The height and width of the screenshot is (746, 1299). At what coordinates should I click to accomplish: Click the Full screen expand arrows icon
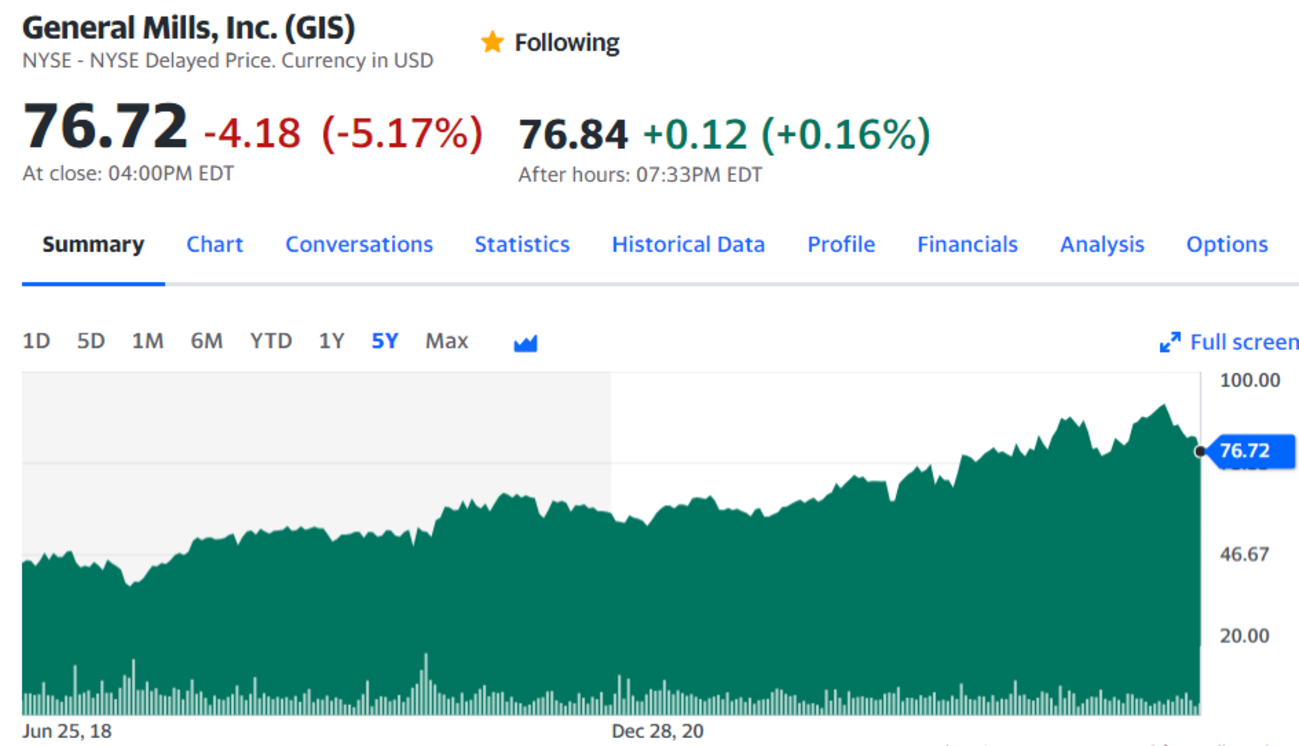1170,343
